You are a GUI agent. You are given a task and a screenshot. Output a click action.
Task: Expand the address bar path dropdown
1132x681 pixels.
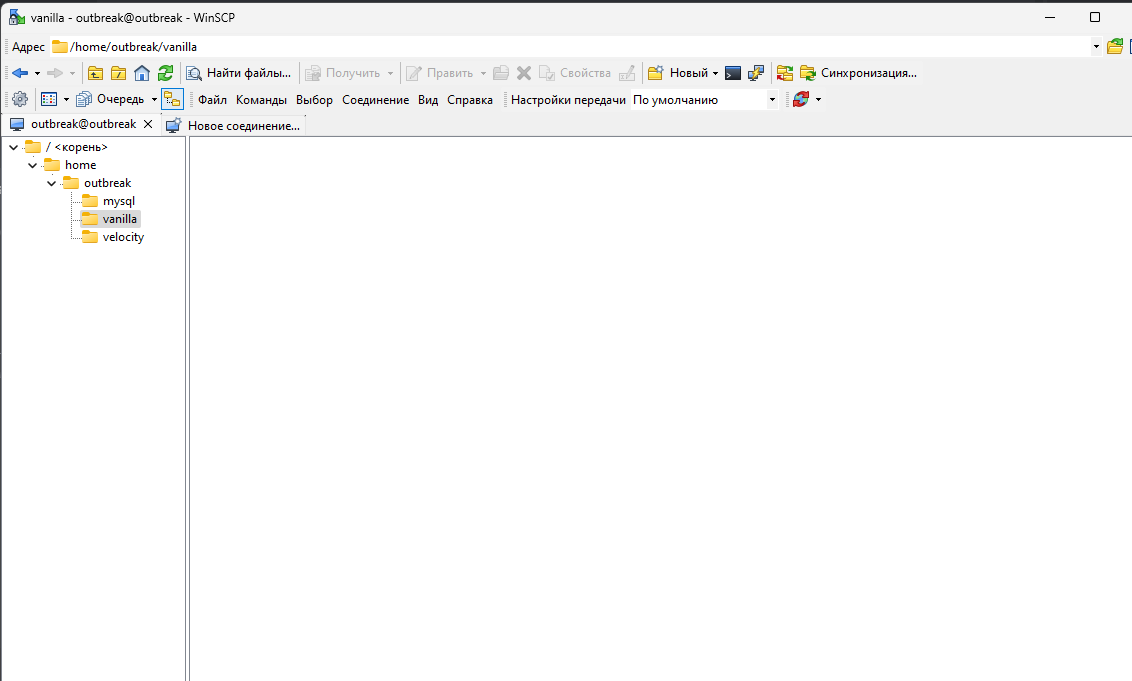[1096, 46]
